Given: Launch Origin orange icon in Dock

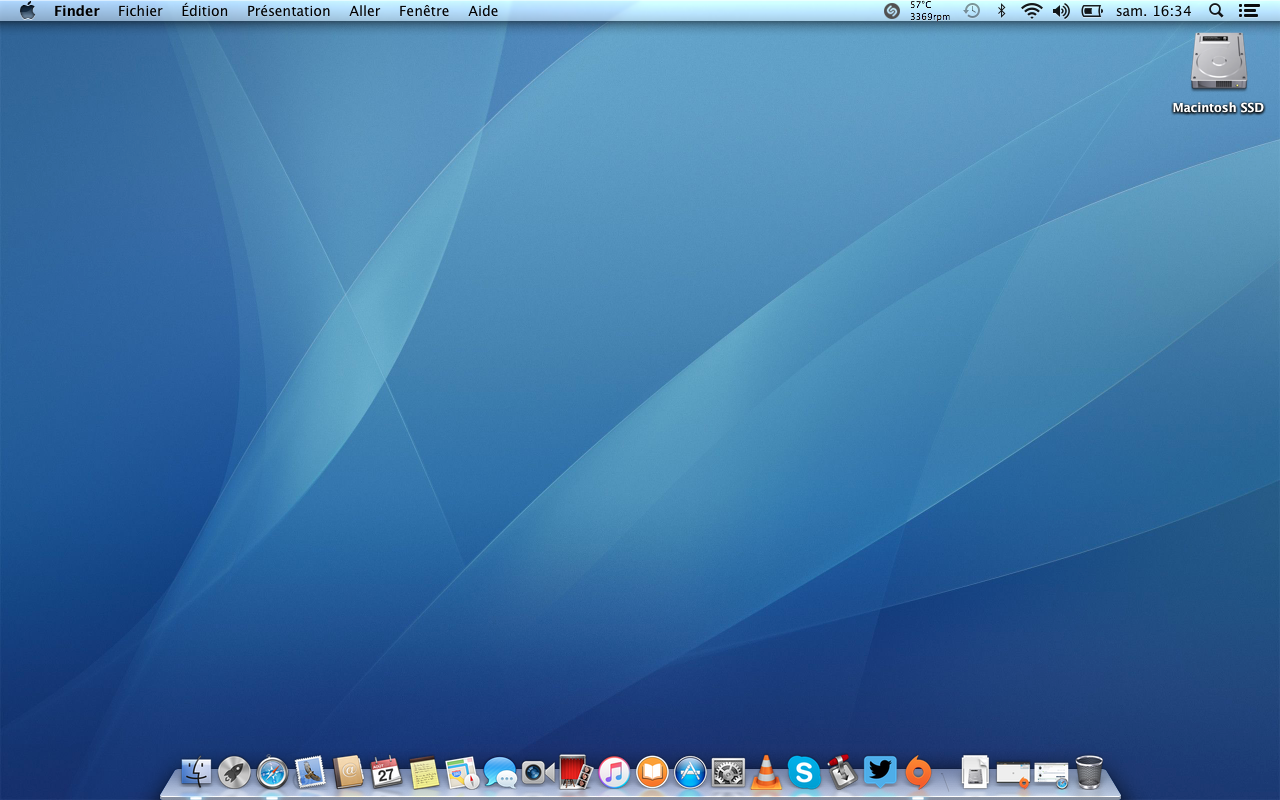Looking at the screenshot, I should pyautogui.click(x=918, y=772).
